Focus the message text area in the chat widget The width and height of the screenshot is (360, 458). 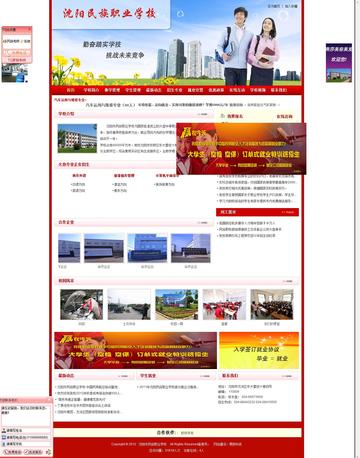click(25, 415)
